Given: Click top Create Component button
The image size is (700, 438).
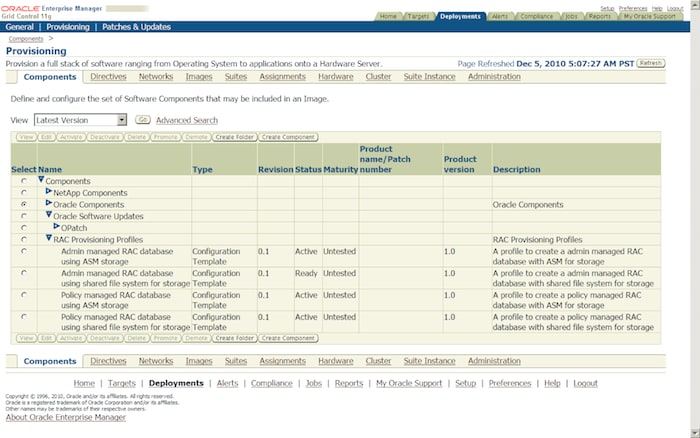Looking at the screenshot, I should (288, 137).
